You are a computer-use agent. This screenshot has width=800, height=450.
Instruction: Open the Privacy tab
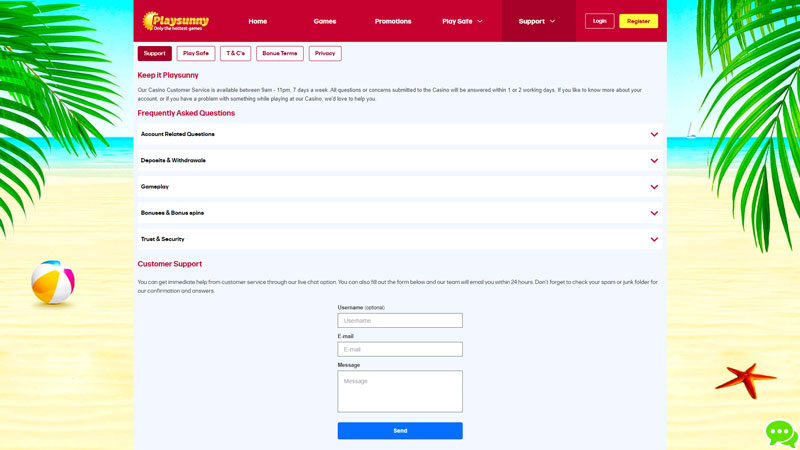point(325,53)
